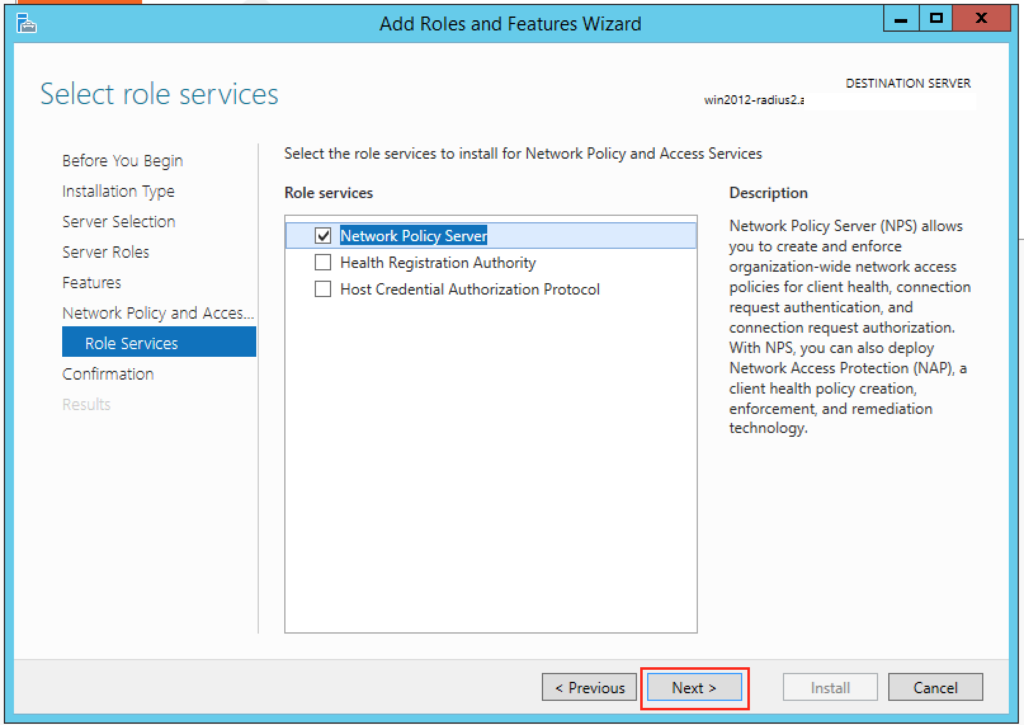Select the Network Policy Server list entry
1024x725 pixels.
pyautogui.click(x=413, y=235)
